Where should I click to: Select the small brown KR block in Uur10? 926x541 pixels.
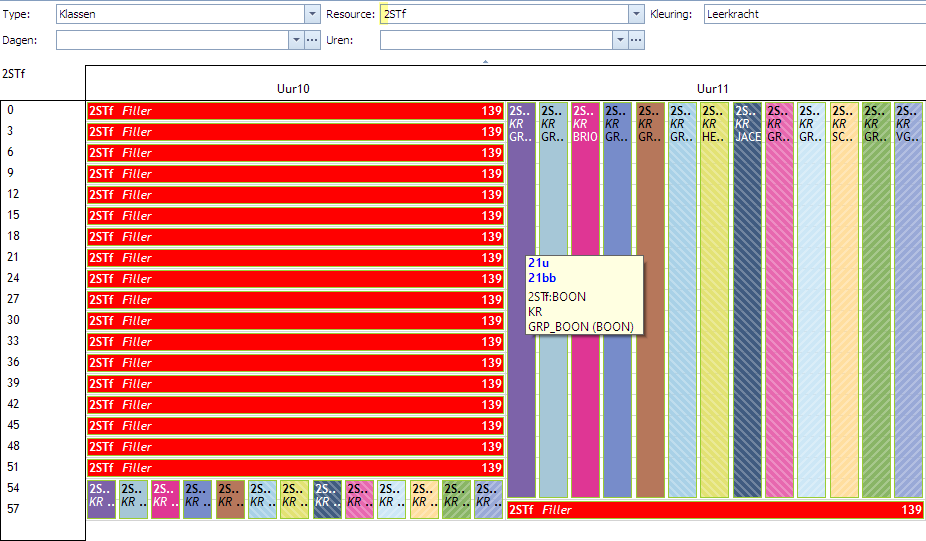[x=230, y=500]
